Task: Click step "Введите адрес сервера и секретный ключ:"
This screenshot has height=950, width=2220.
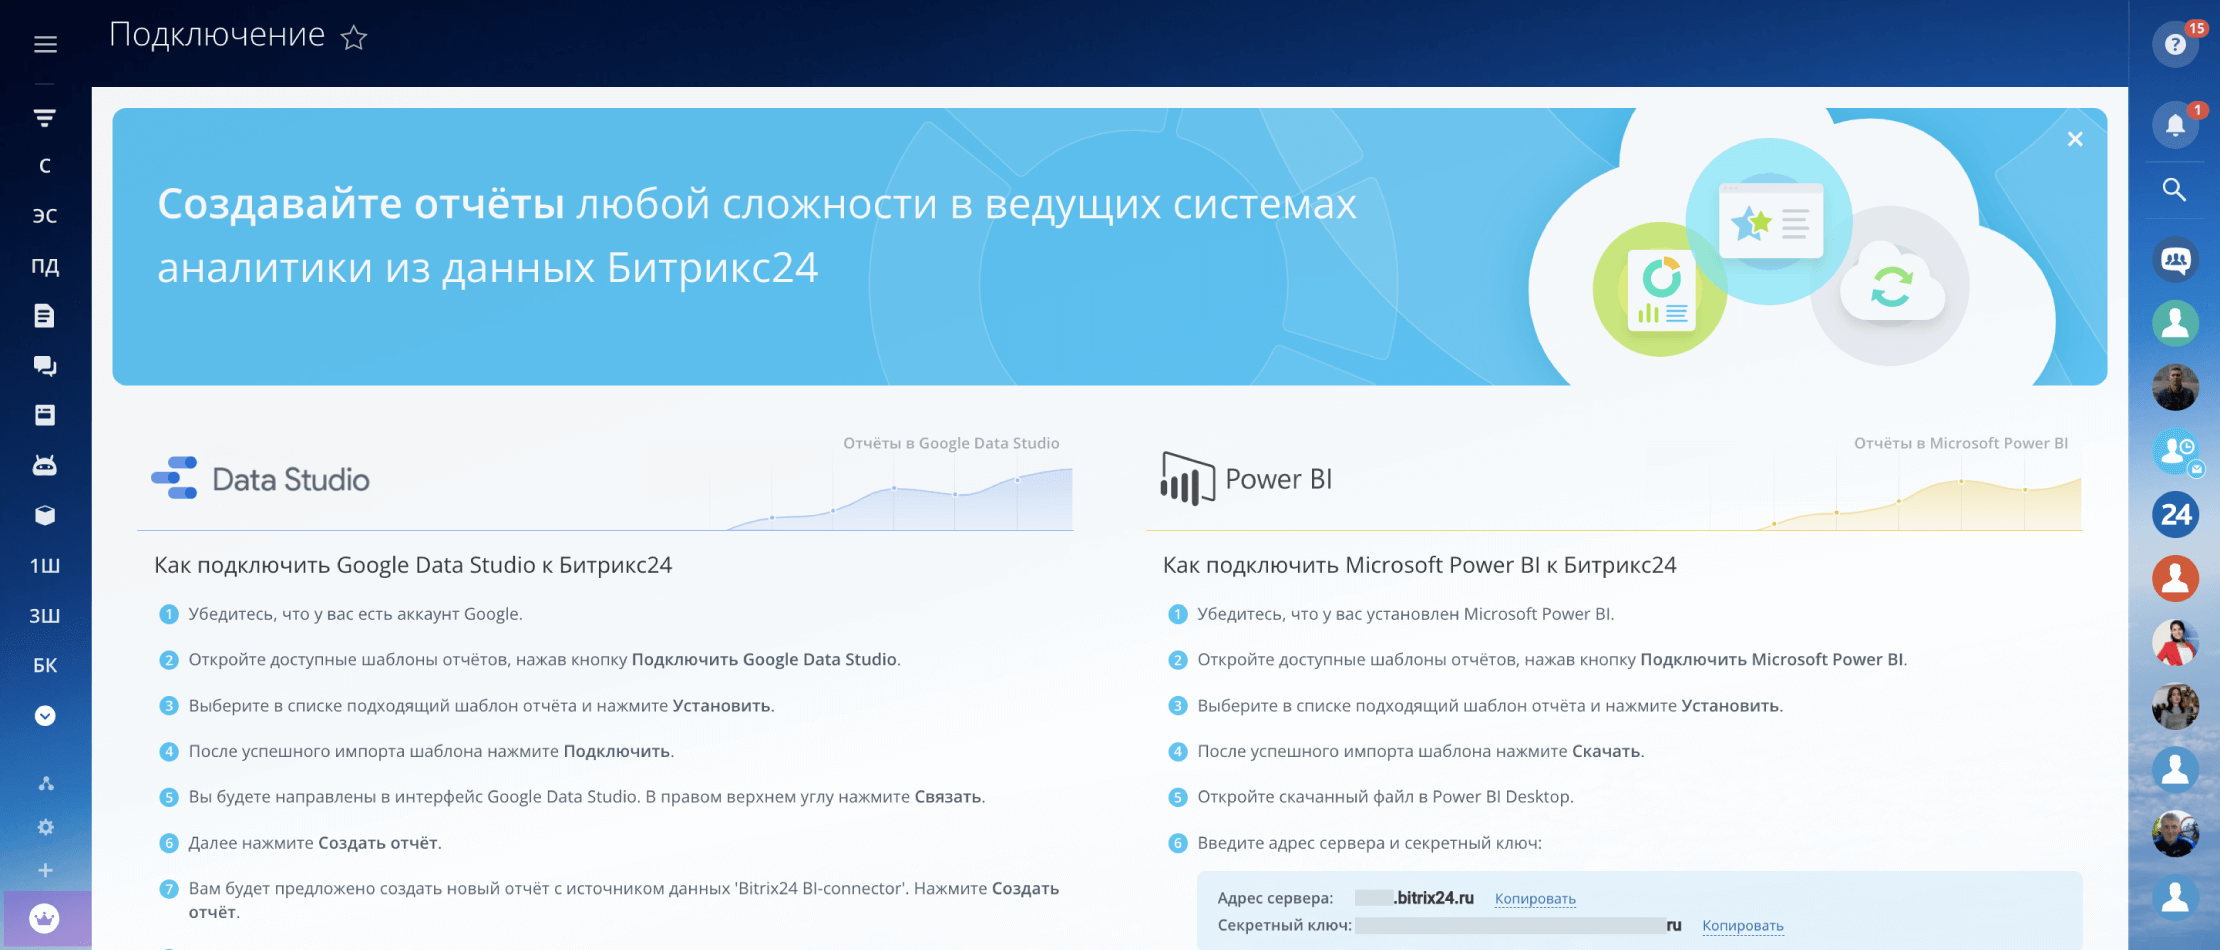Action: (1369, 843)
